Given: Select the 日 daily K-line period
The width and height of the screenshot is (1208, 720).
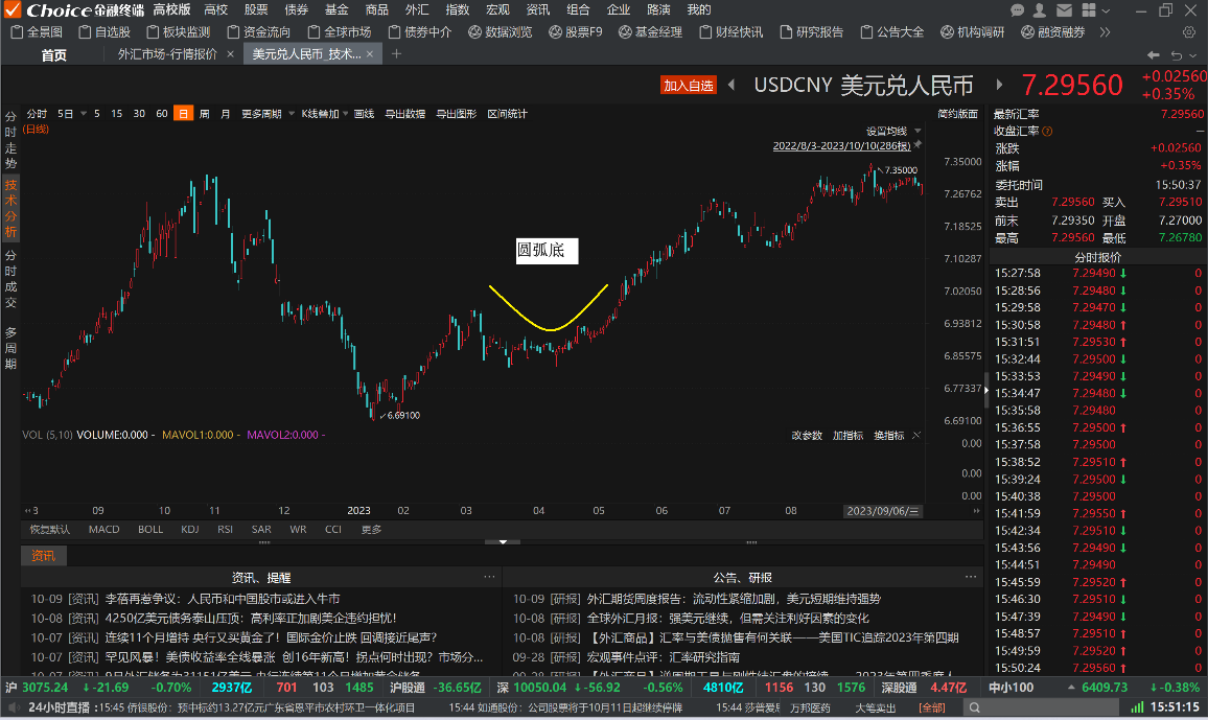Looking at the screenshot, I should pos(183,113).
